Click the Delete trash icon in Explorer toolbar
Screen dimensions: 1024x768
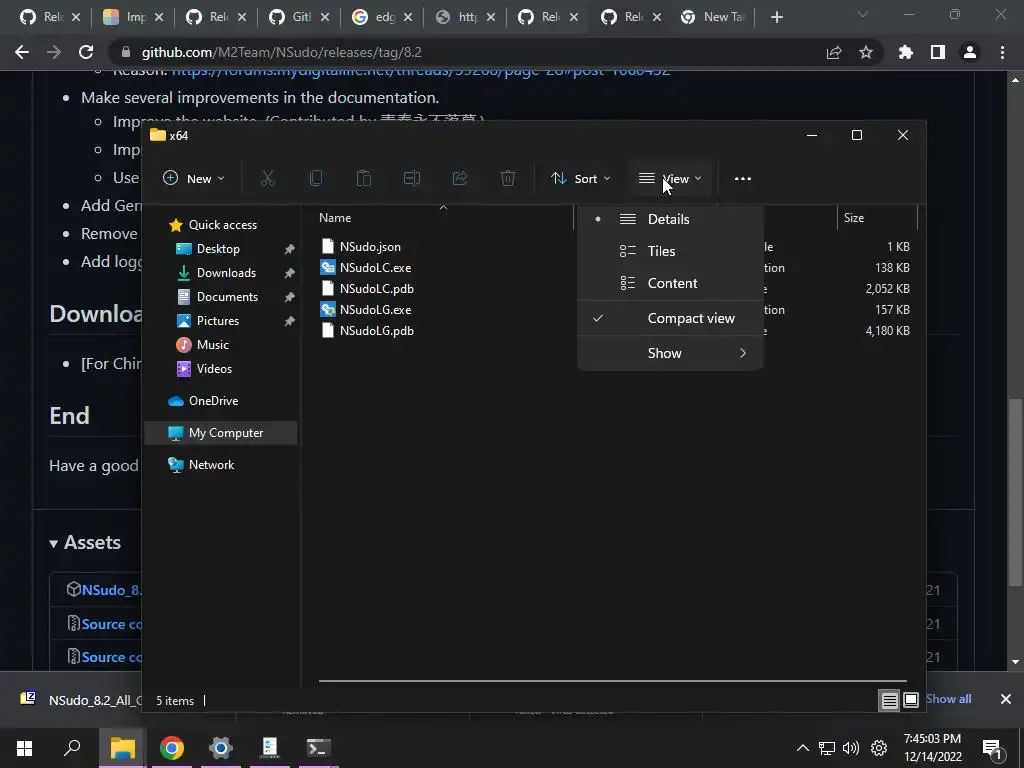click(x=508, y=178)
